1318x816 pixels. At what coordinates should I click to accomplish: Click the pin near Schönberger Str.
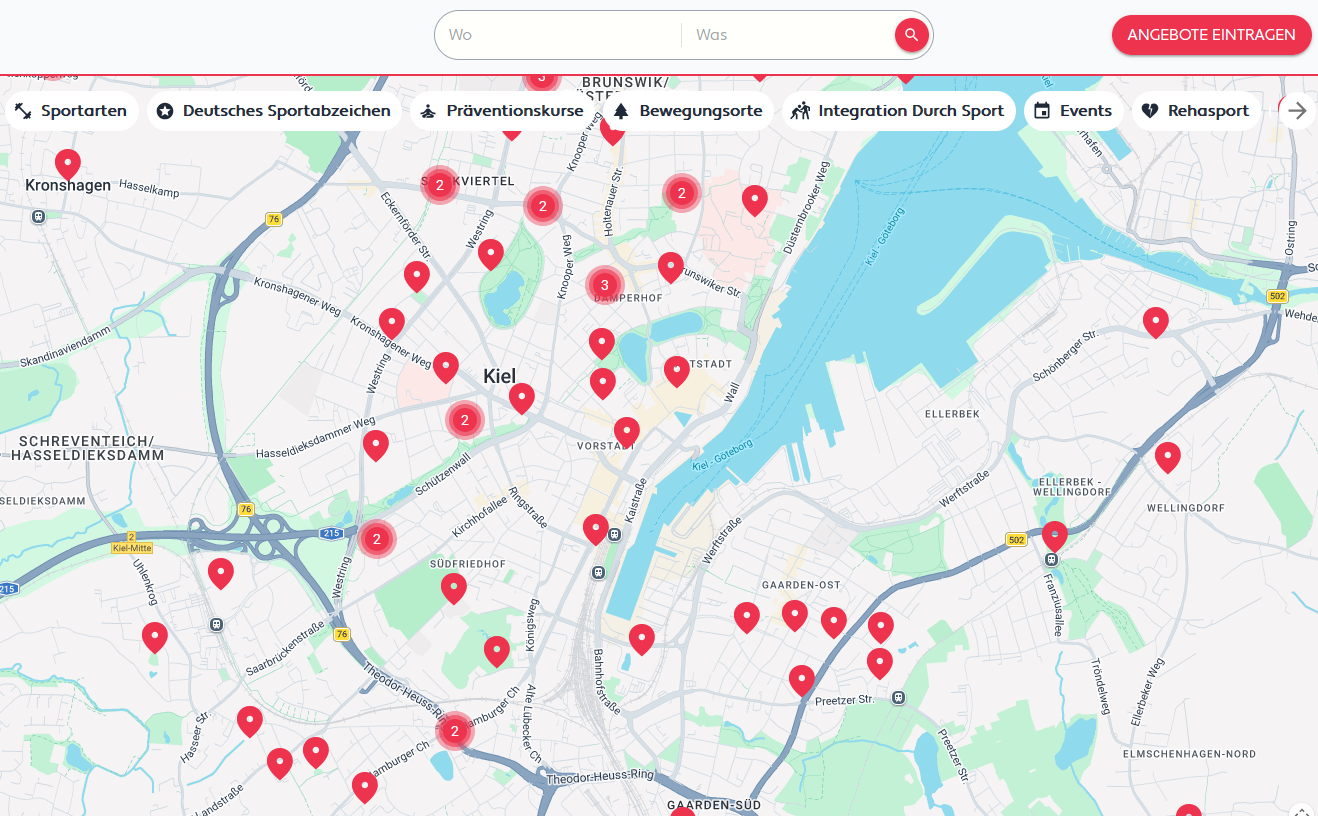coord(1156,322)
